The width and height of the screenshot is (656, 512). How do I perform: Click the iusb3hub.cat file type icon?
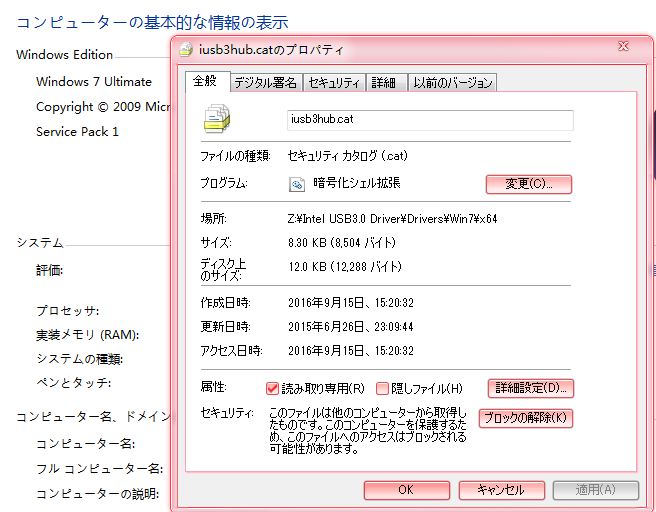[x=217, y=118]
